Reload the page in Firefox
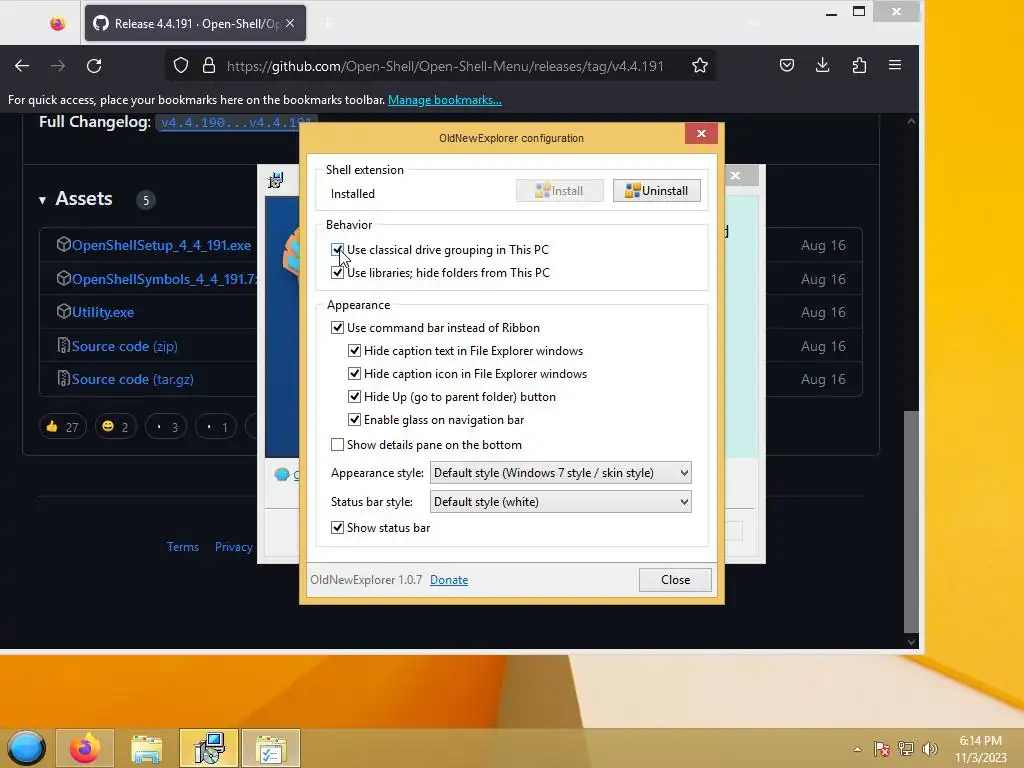Viewport: 1024px width, 768px height. pos(94,65)
